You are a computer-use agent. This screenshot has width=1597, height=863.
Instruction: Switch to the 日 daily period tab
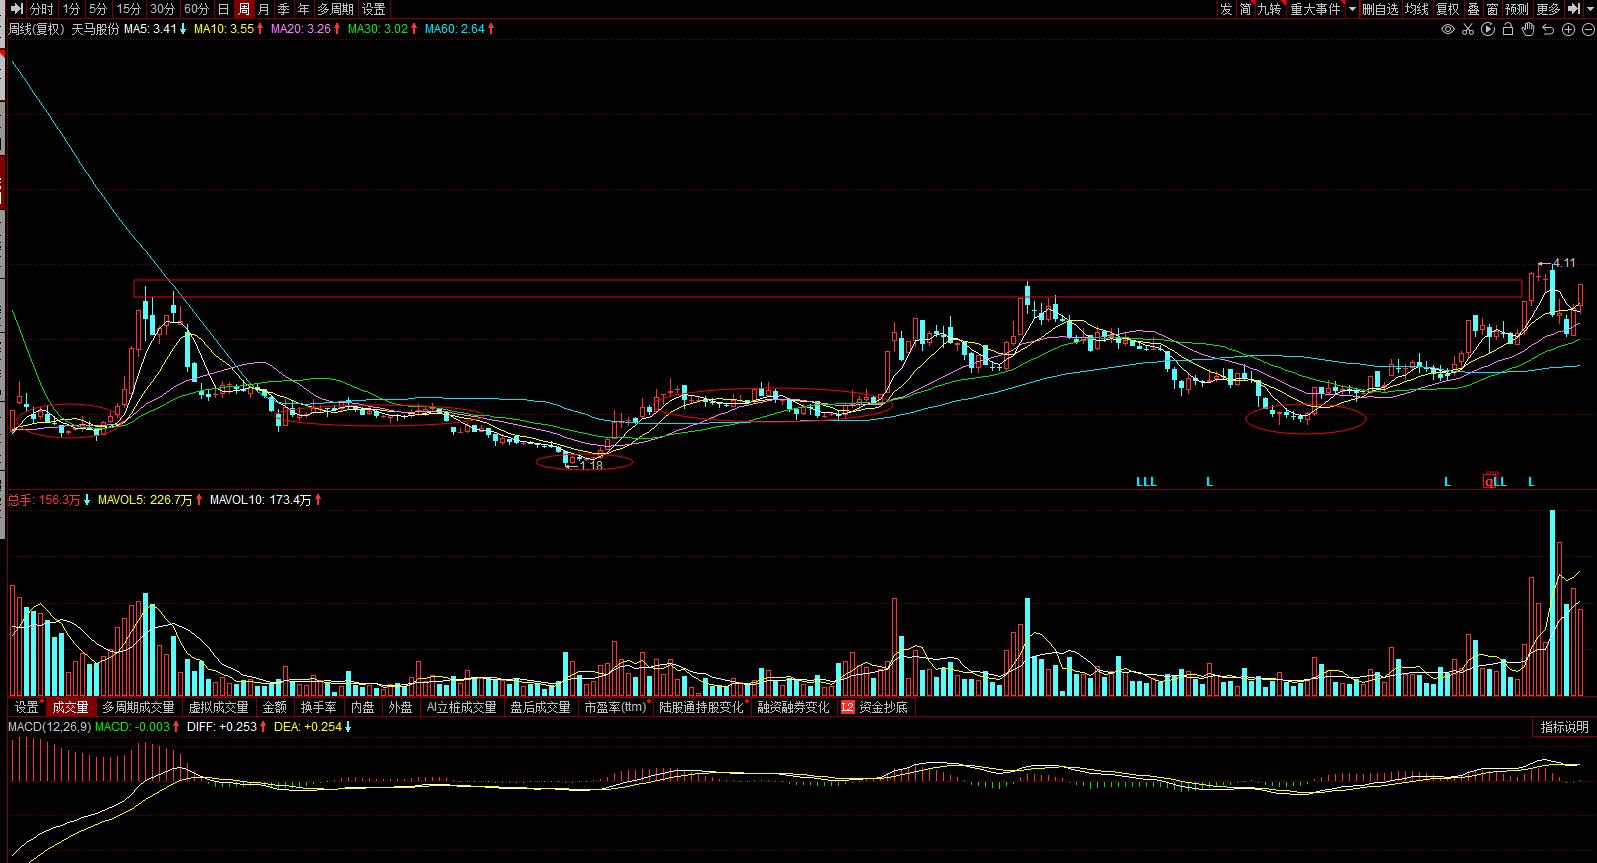223,9
